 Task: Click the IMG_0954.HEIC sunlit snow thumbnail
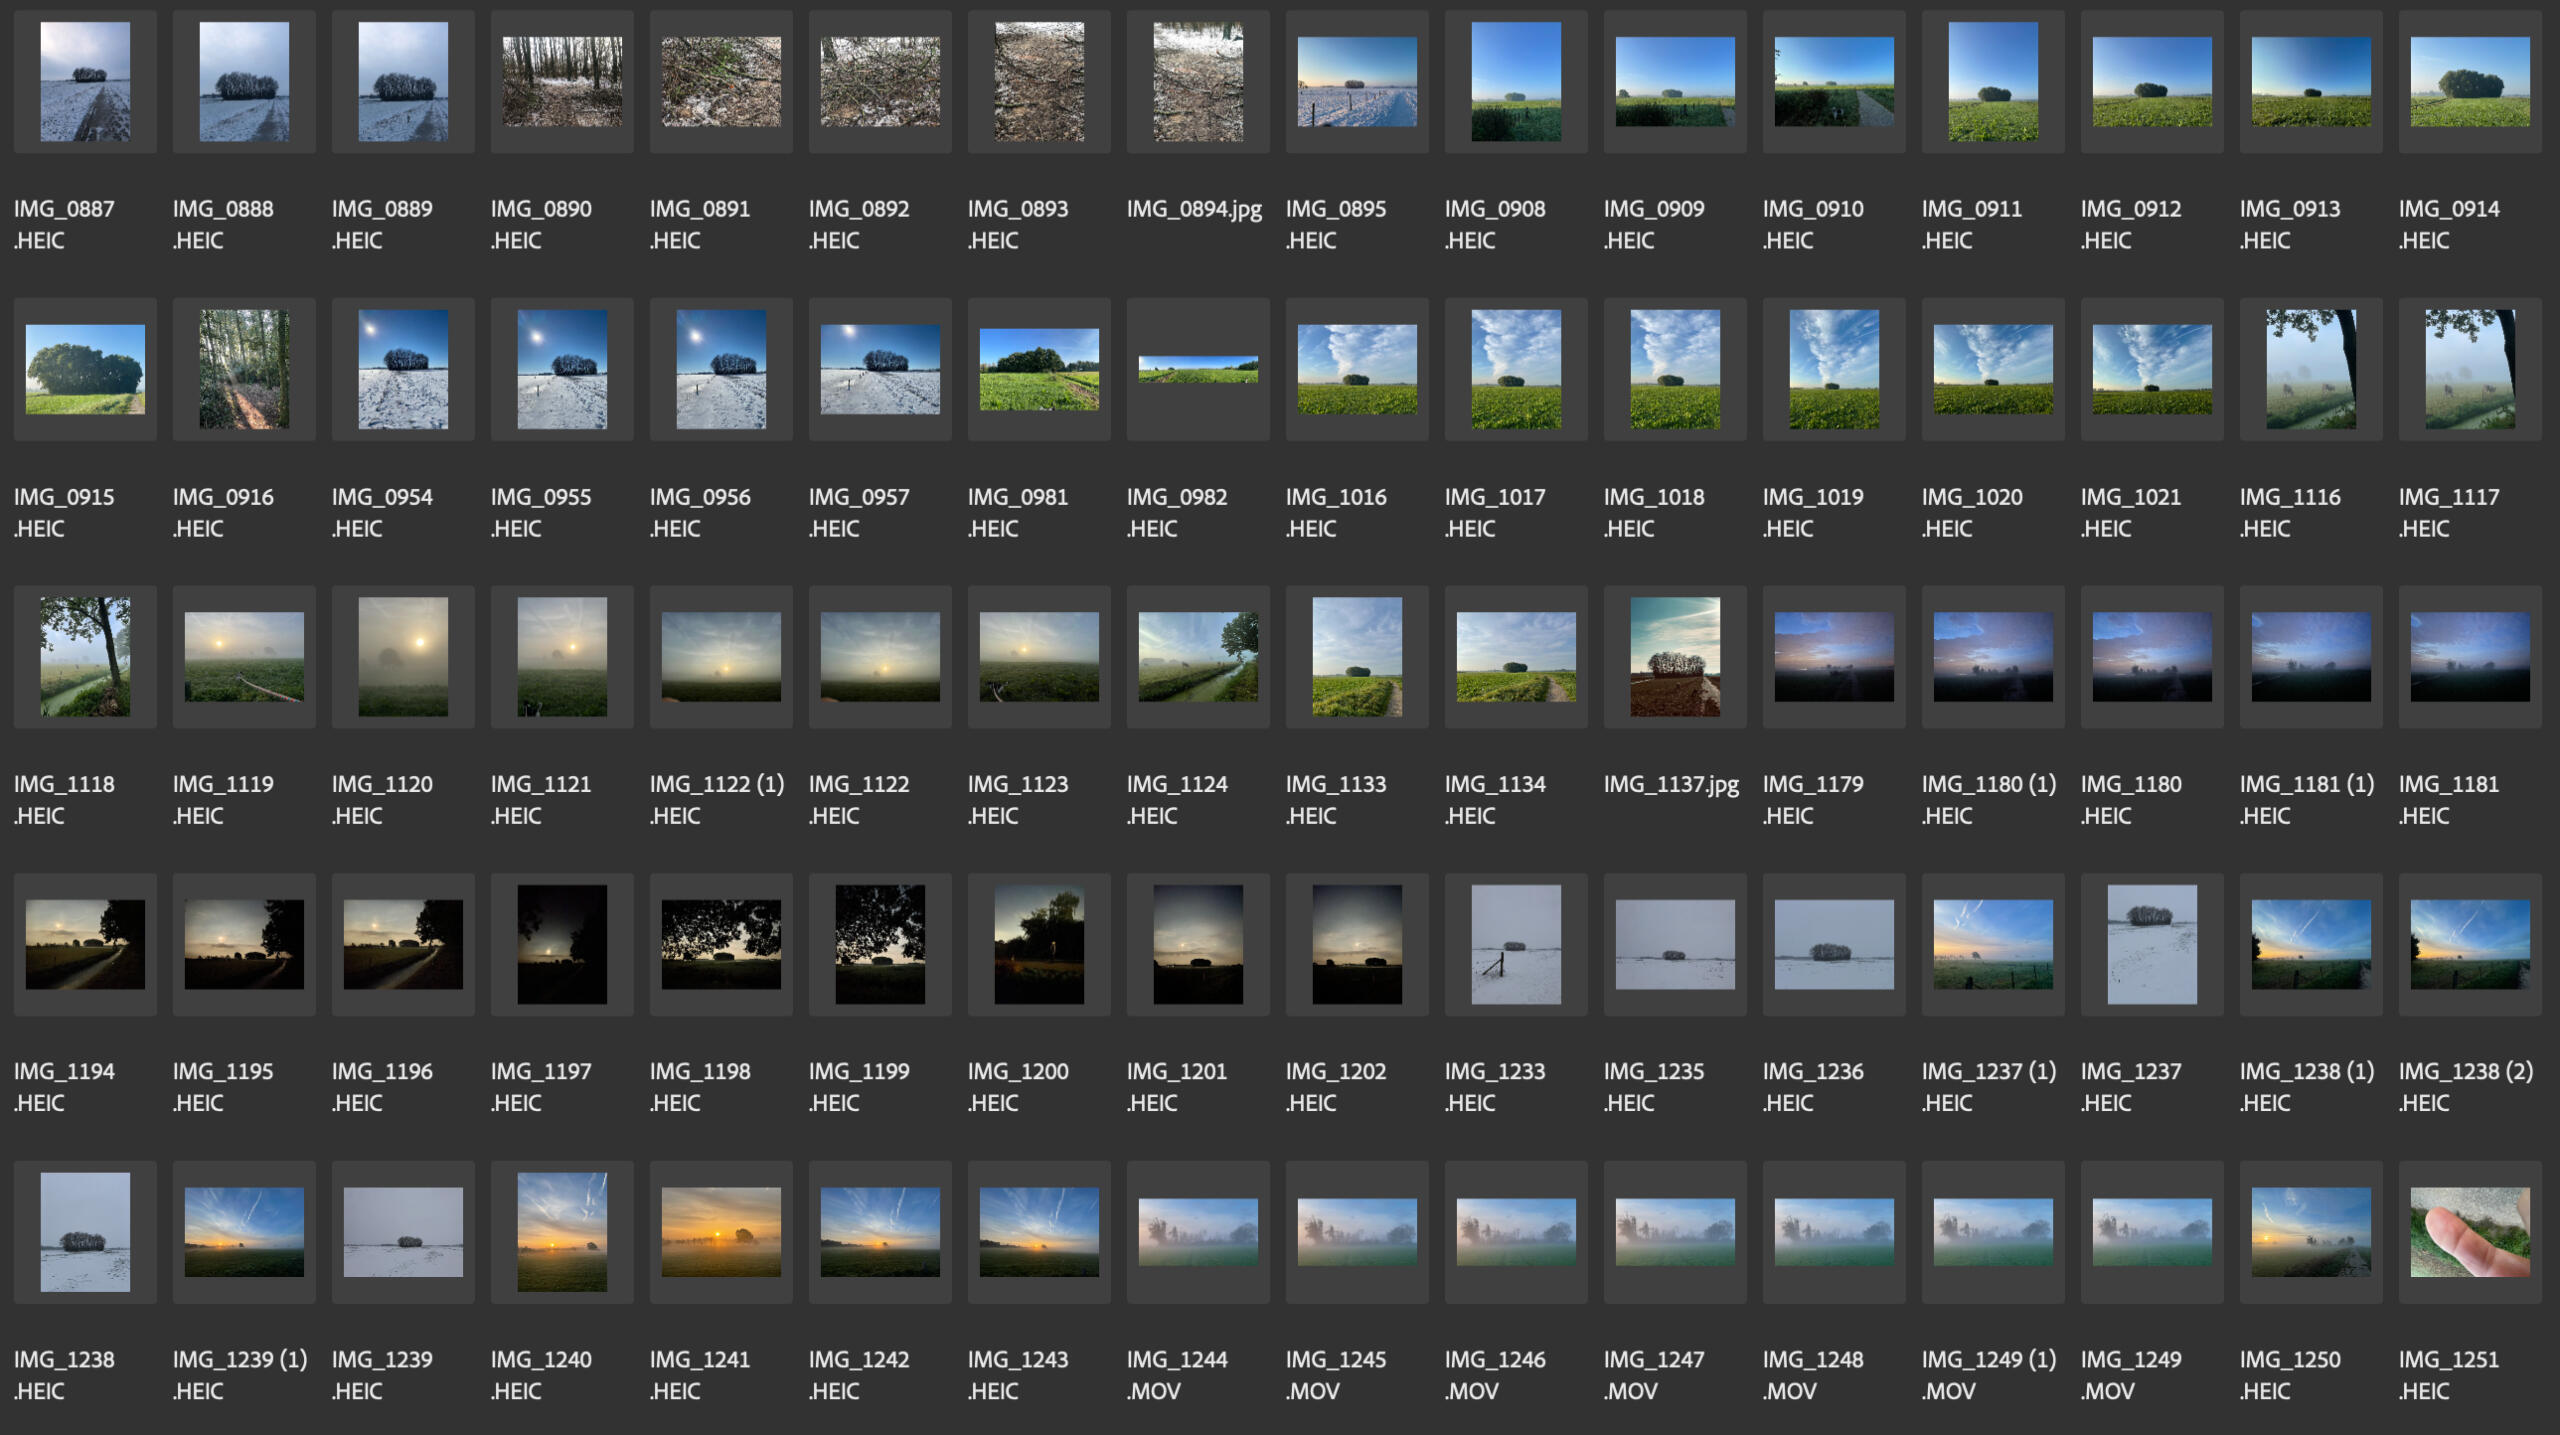[x=403, y=369]
